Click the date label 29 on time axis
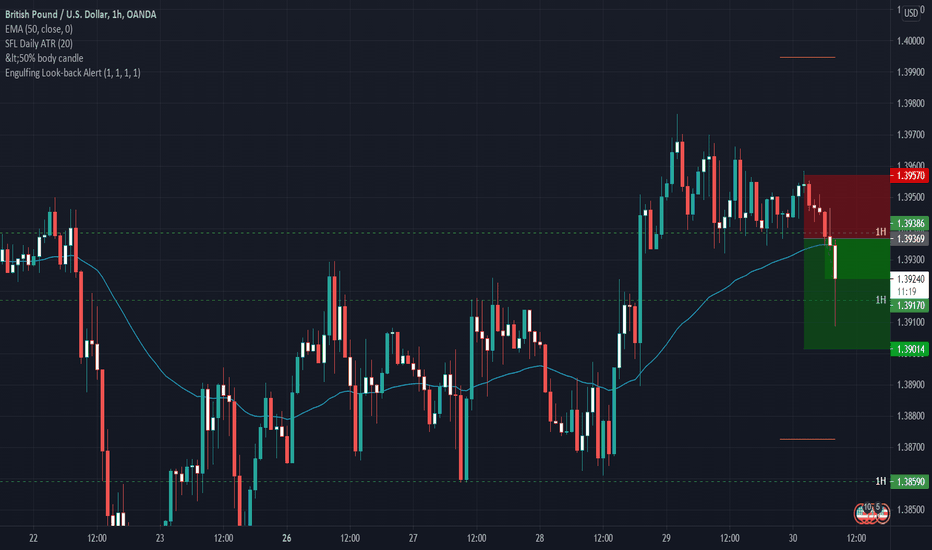 [x=666, y=538]
